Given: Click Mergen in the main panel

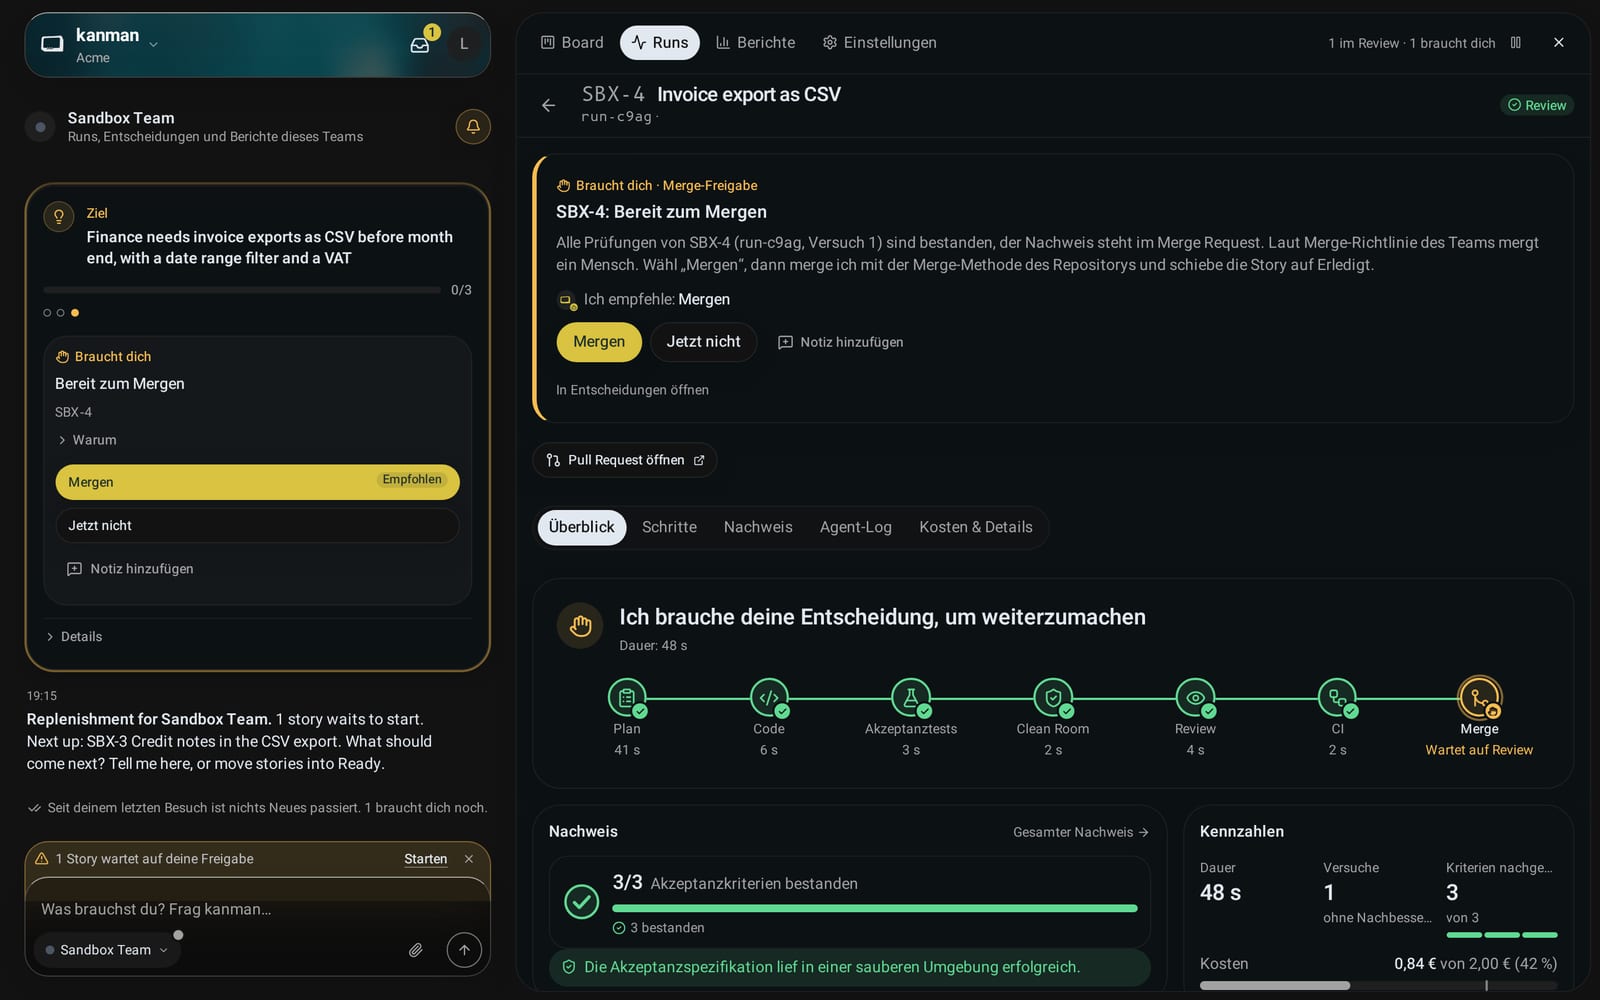Looking at the screenshot, I should (599, 342).
